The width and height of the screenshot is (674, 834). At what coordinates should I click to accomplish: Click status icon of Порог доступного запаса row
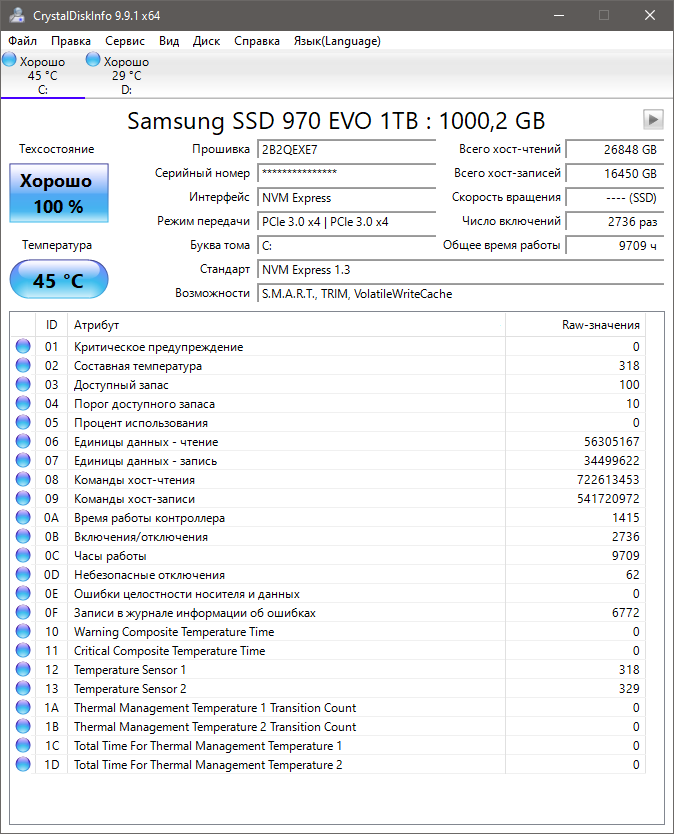tap(23, 403)
